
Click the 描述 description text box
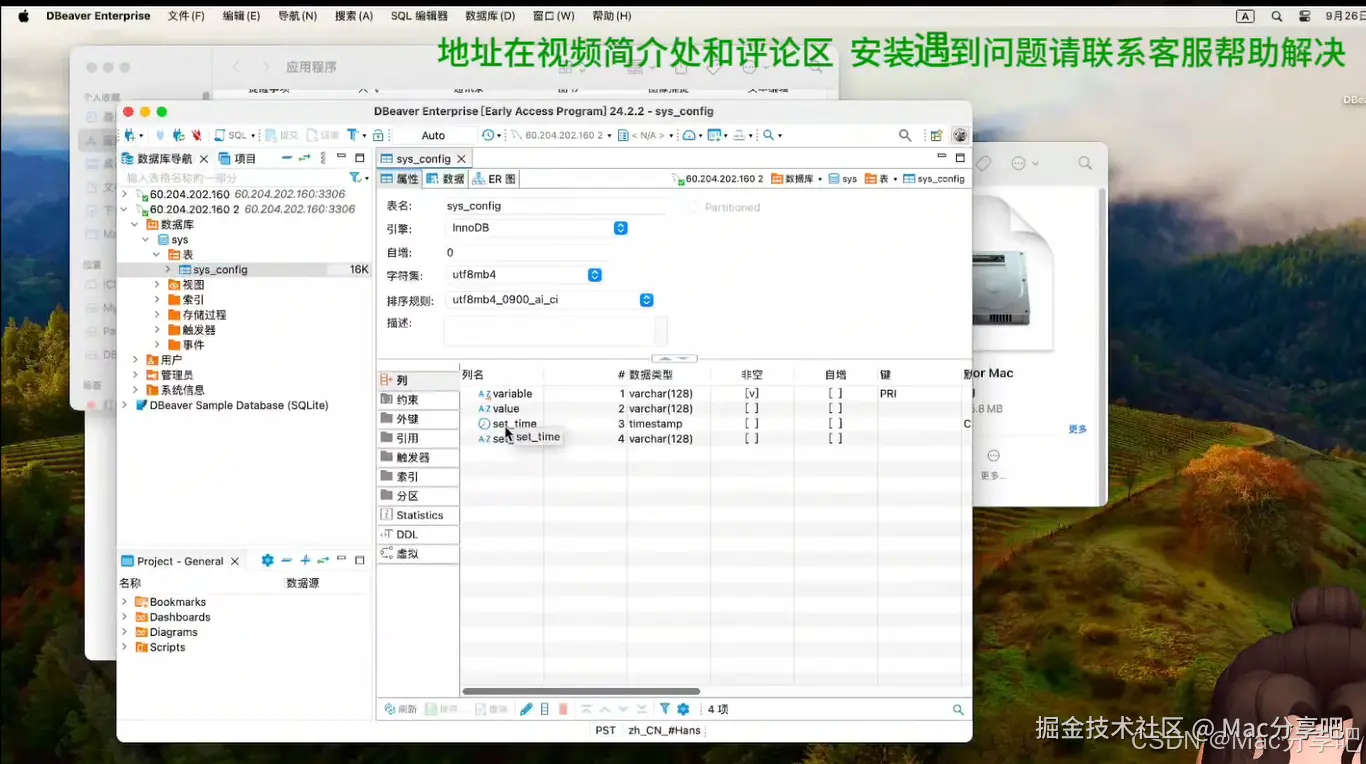[x=555, y=330]
